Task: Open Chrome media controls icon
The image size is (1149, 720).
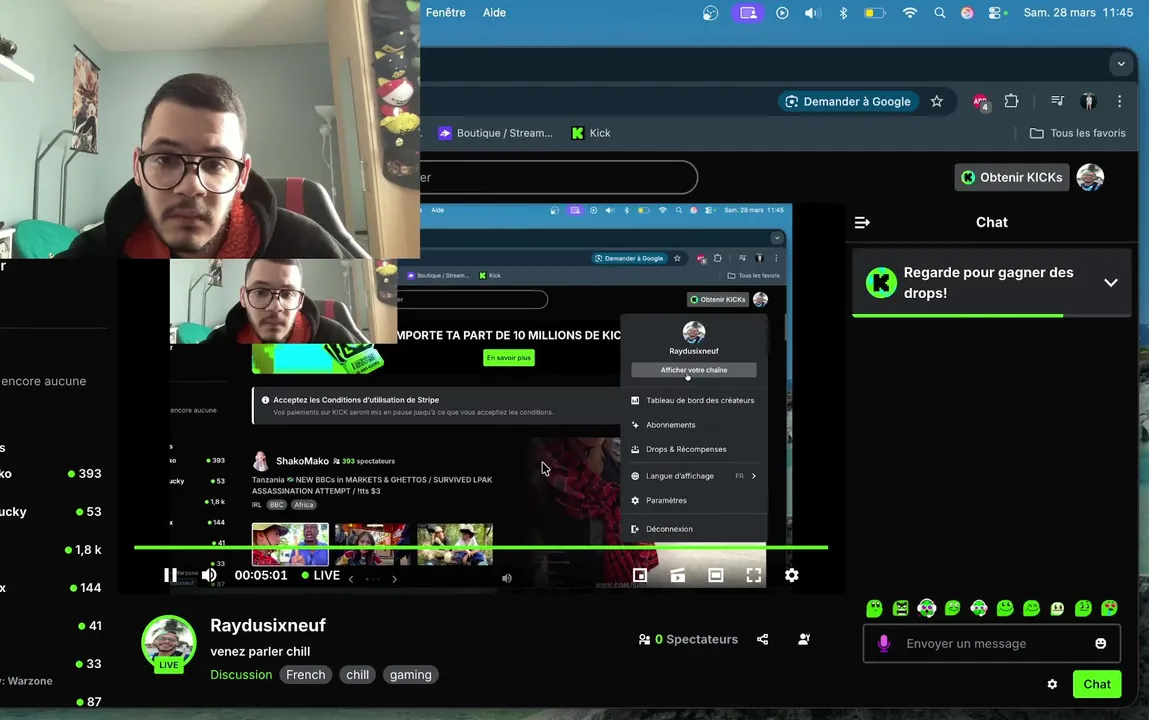Action: coord(1057,101)
